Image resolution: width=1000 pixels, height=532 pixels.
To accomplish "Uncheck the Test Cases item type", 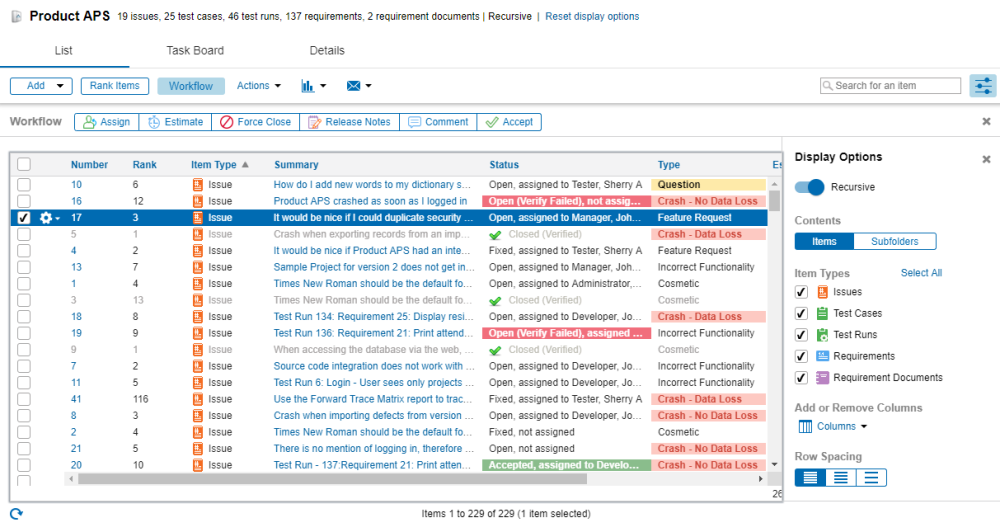I will click(801, 313).
